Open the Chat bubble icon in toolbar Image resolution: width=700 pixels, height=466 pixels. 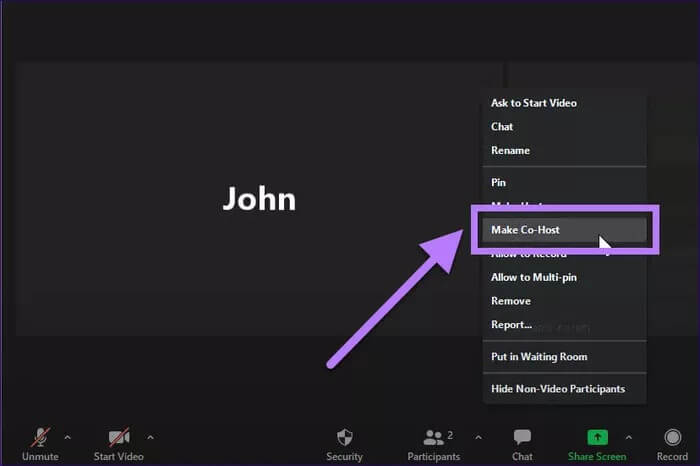point(522,437)
